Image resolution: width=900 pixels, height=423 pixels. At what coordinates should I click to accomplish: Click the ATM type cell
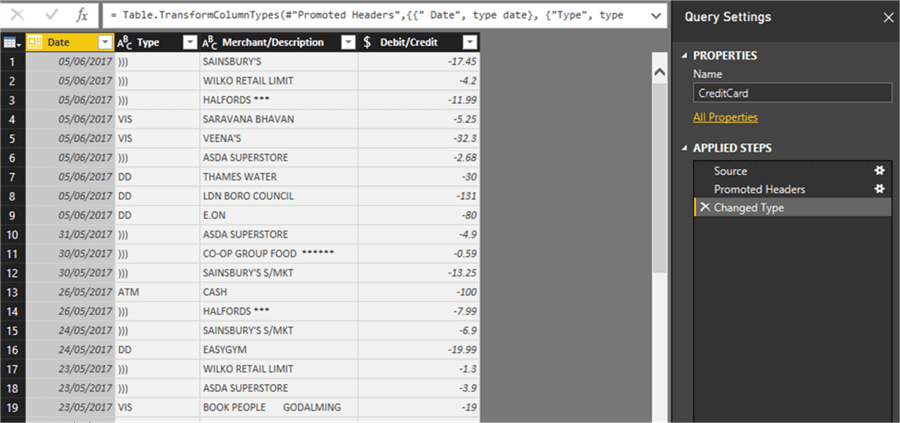point(157,292)
